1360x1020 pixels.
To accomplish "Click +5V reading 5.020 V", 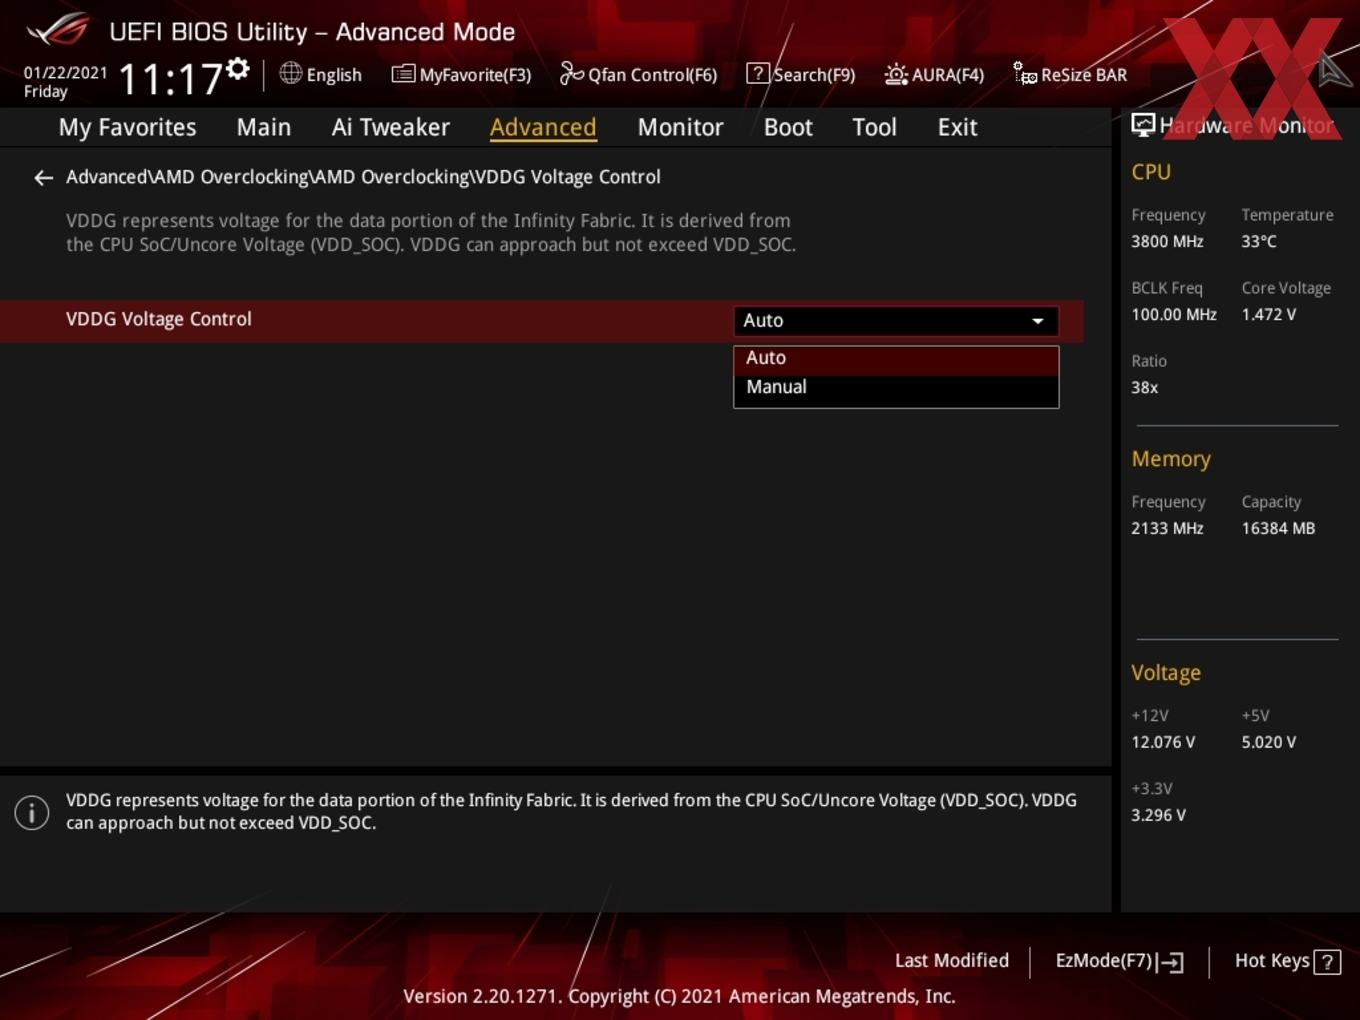I will pos(1269,743).
